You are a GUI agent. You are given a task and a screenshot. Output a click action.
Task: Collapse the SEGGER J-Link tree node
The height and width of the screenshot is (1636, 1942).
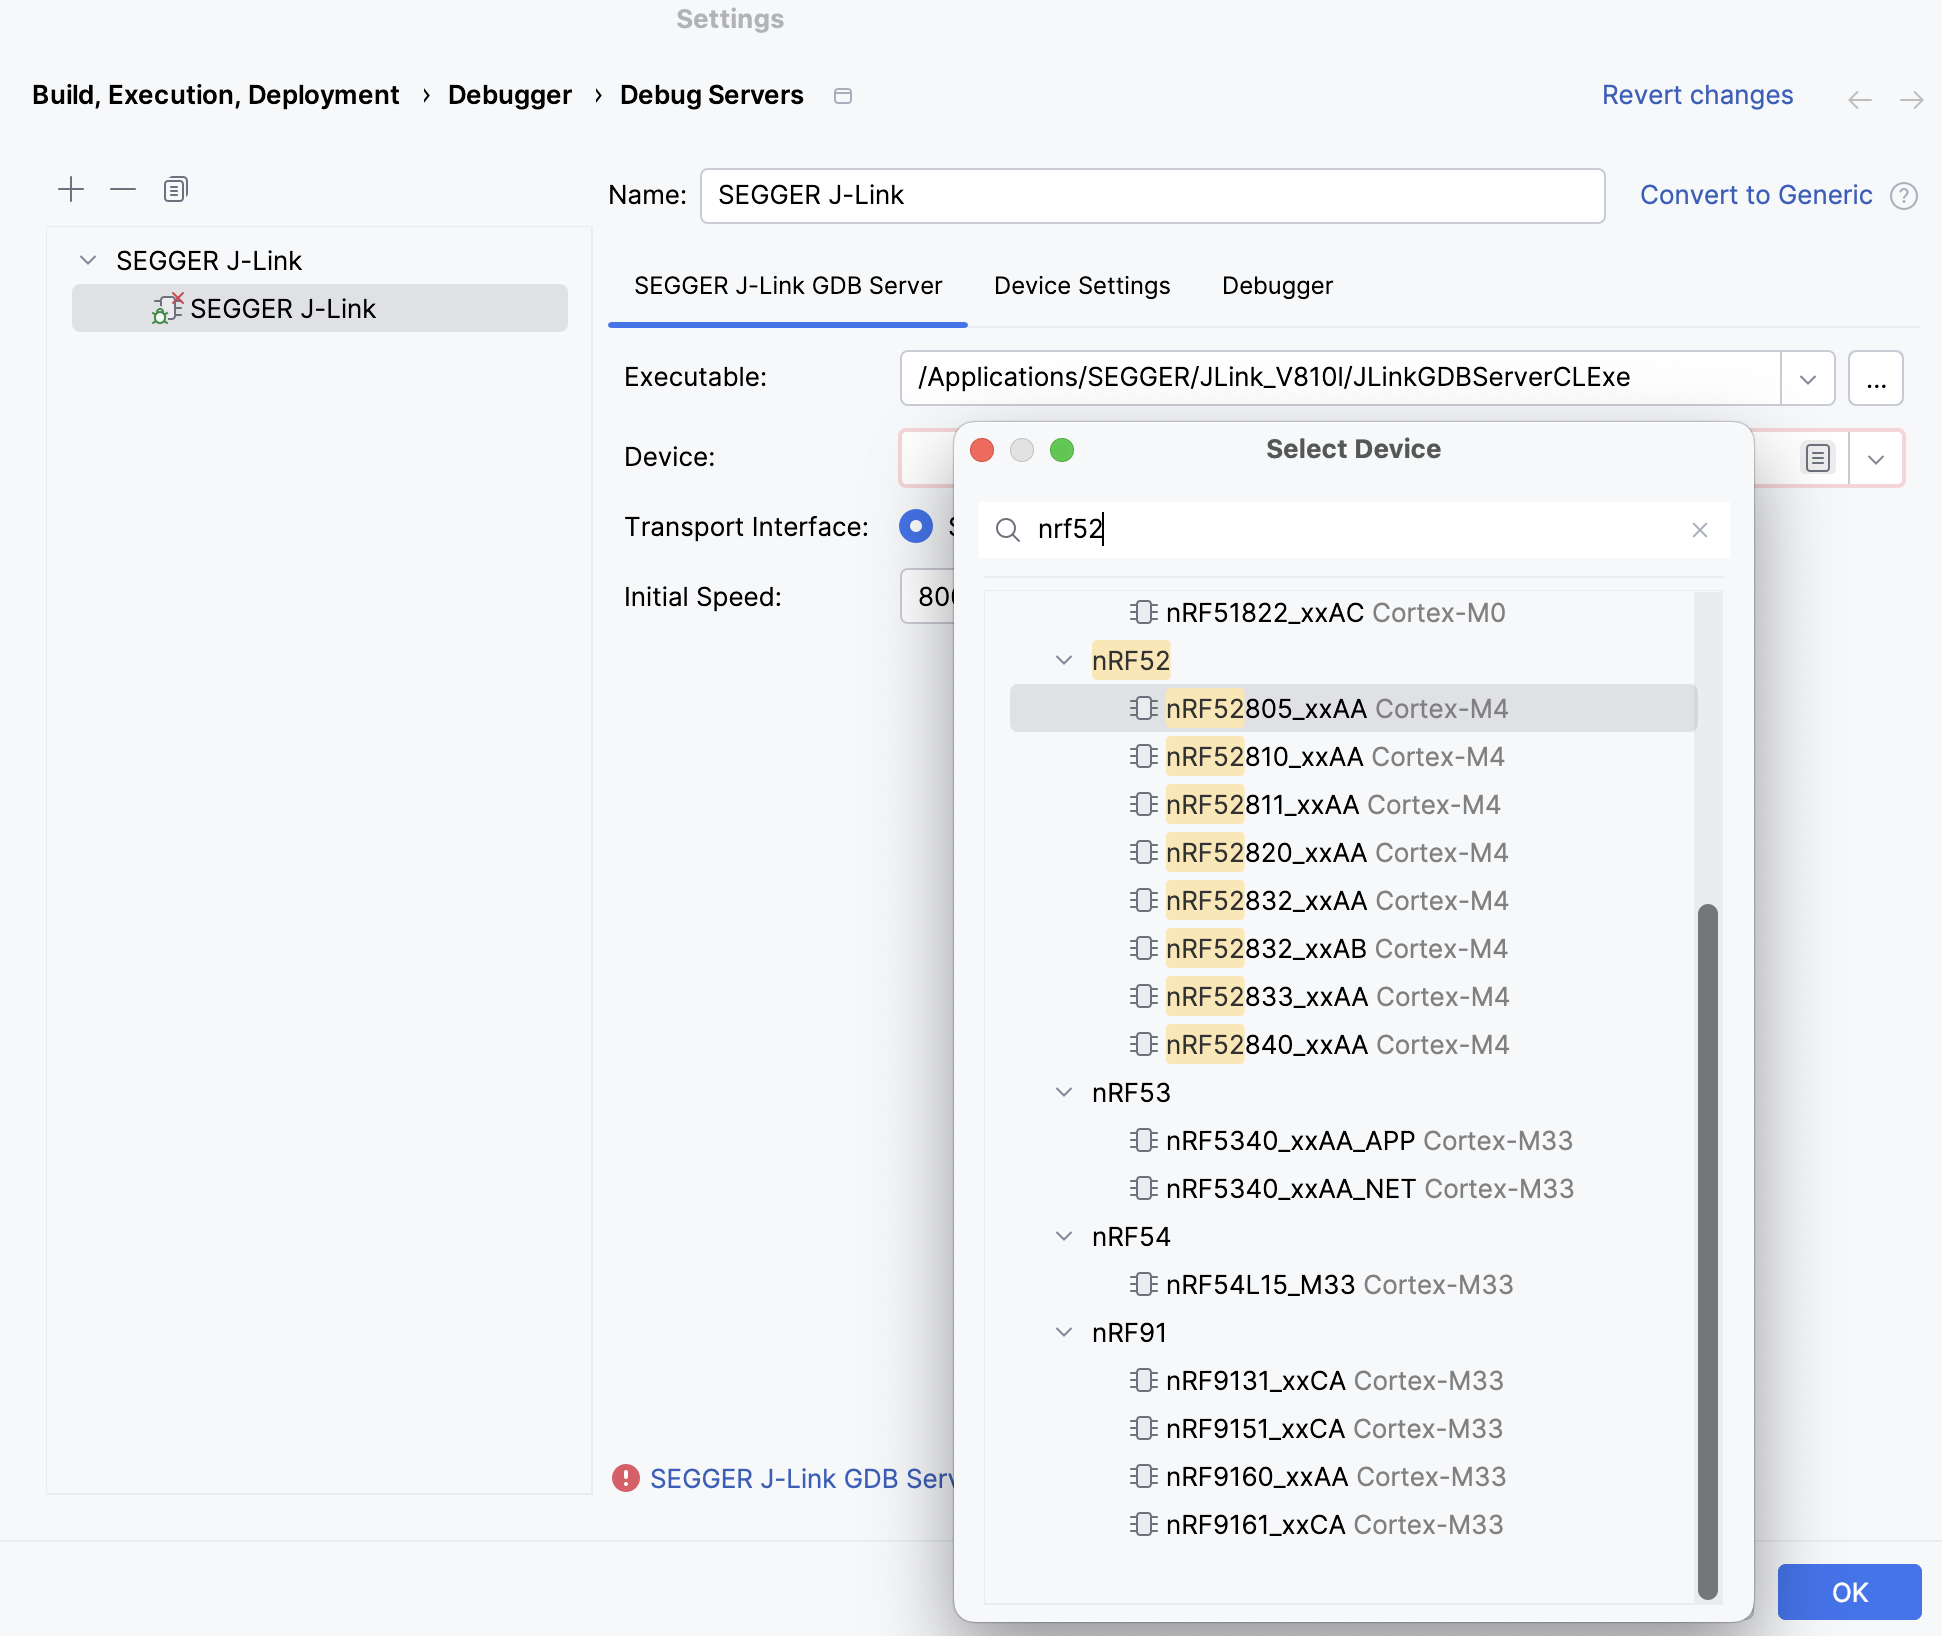[87, 260]
